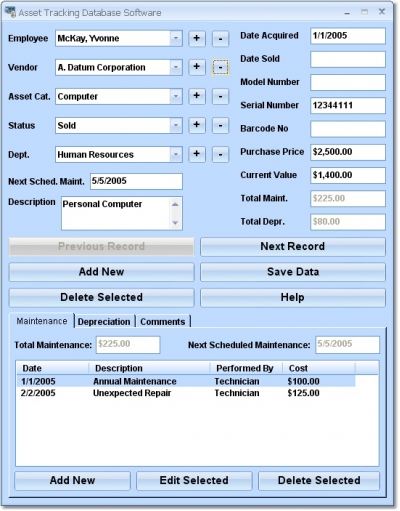Screen dimensions: 400x511
Task: Open the Status dropdown showing Sold
Action: pos(176,125)
